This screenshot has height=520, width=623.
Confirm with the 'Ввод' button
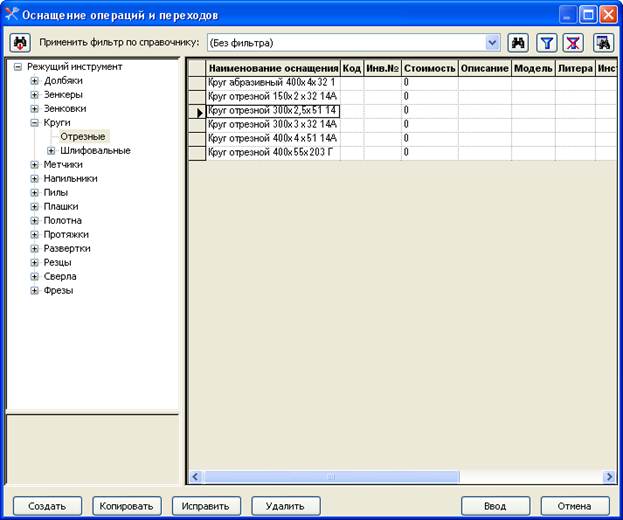(x=495, y=506)
